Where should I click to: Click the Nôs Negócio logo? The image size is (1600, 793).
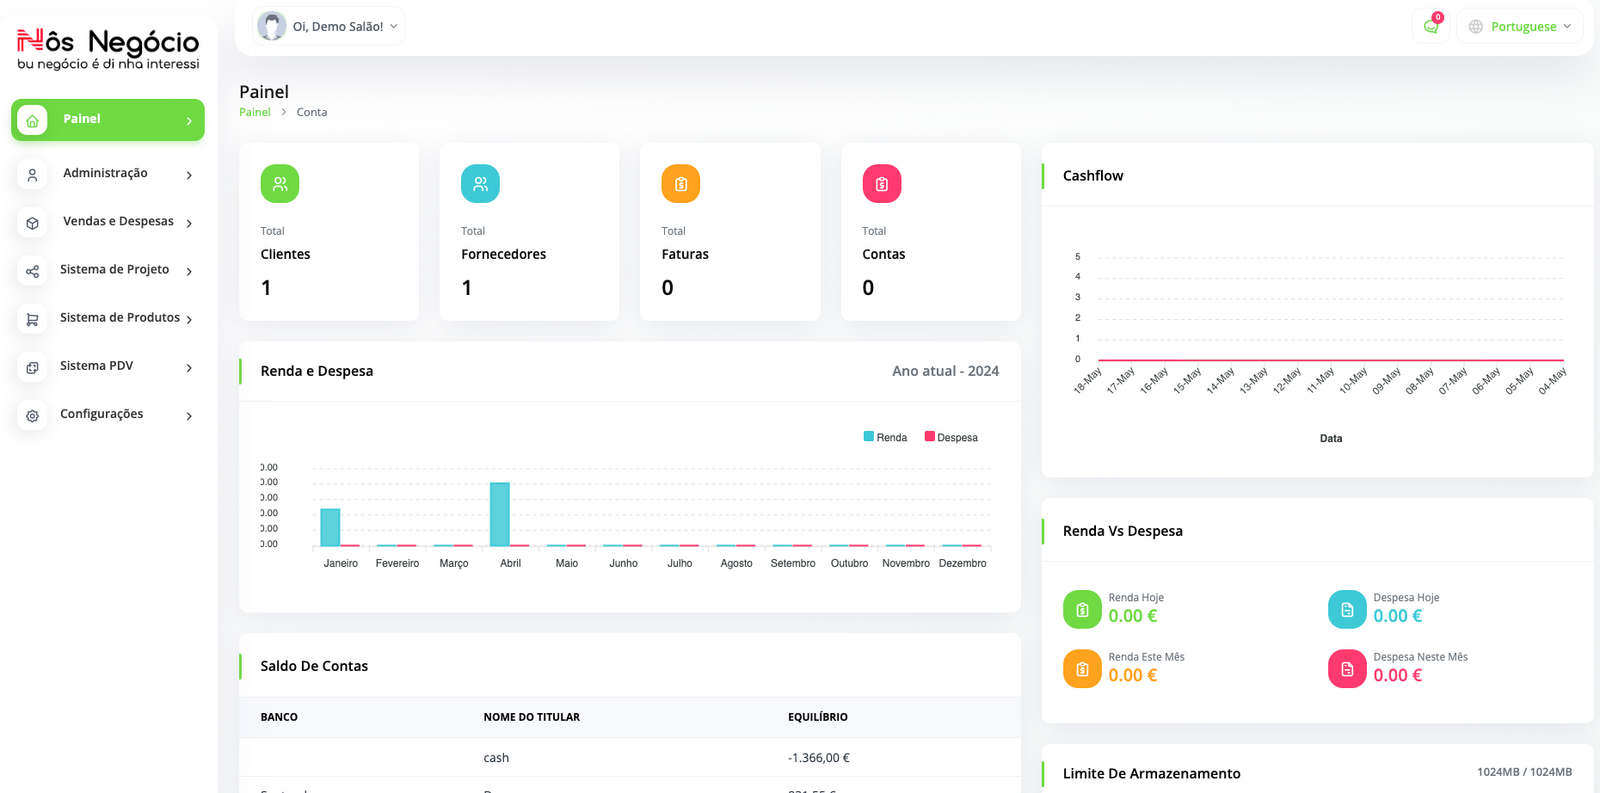108,49
